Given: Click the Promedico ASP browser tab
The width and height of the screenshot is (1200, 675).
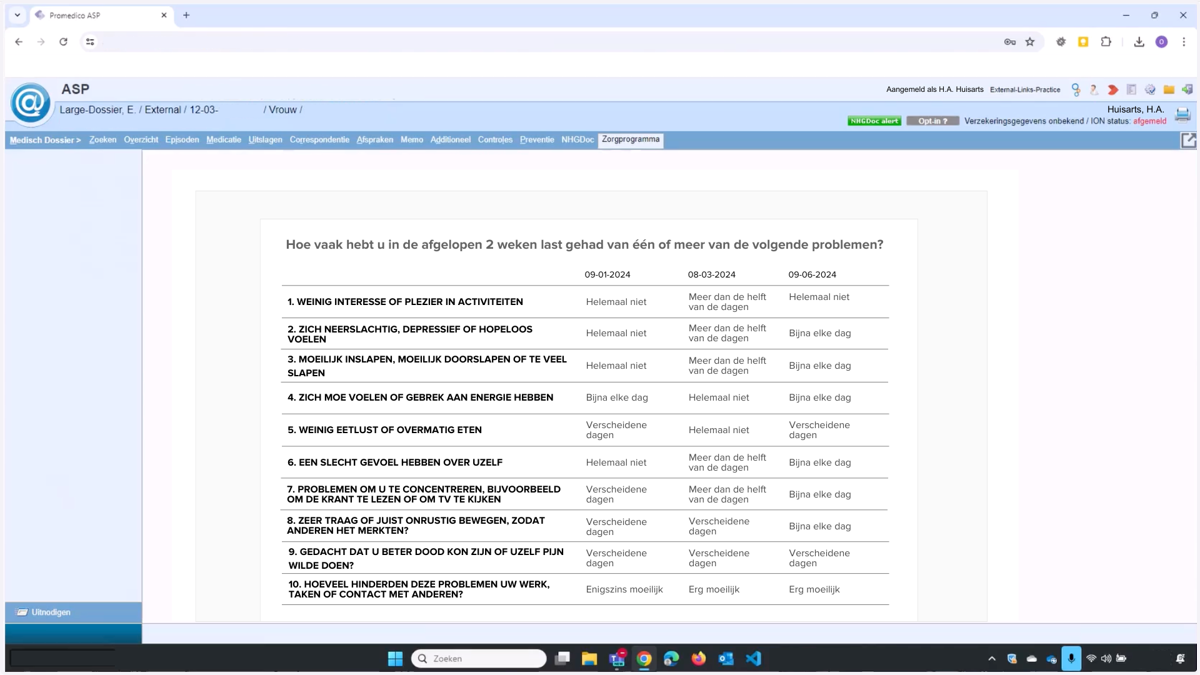Looking at the screenshot, I should 101,15.
